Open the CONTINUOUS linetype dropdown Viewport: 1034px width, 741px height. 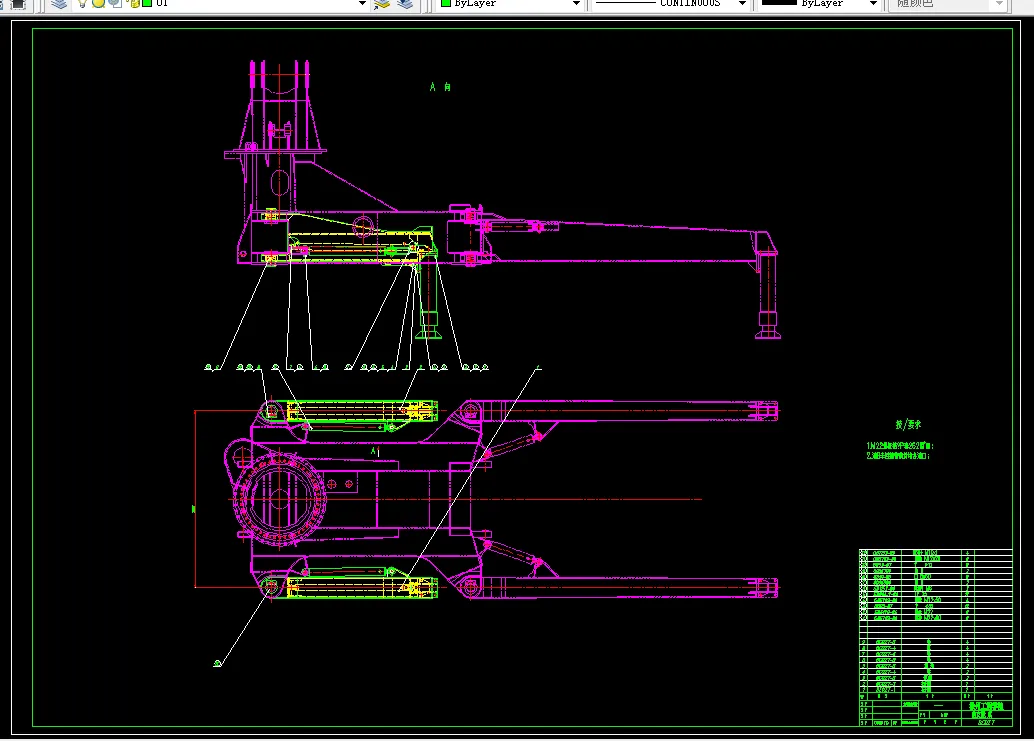pyautogui.click(x=742, y=4)
